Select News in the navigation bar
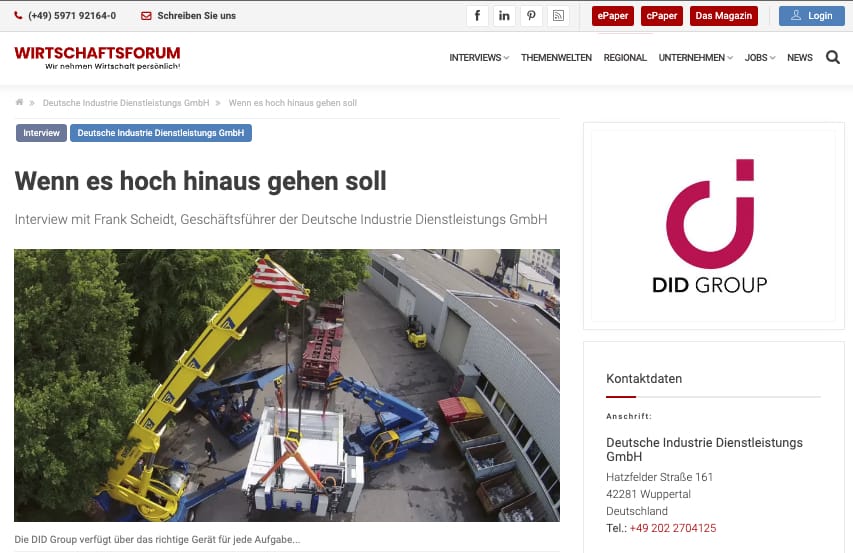Screen dimensions: 853x553 tap(800, 58)
